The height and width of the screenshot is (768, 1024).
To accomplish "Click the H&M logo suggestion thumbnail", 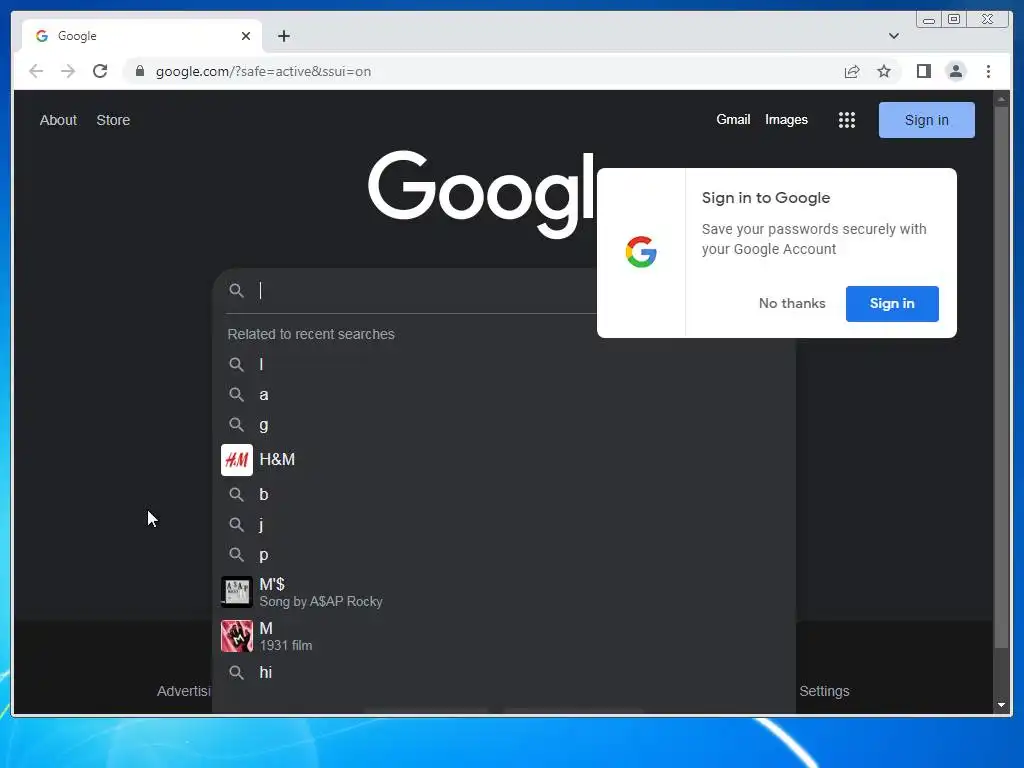I will 236,460.
